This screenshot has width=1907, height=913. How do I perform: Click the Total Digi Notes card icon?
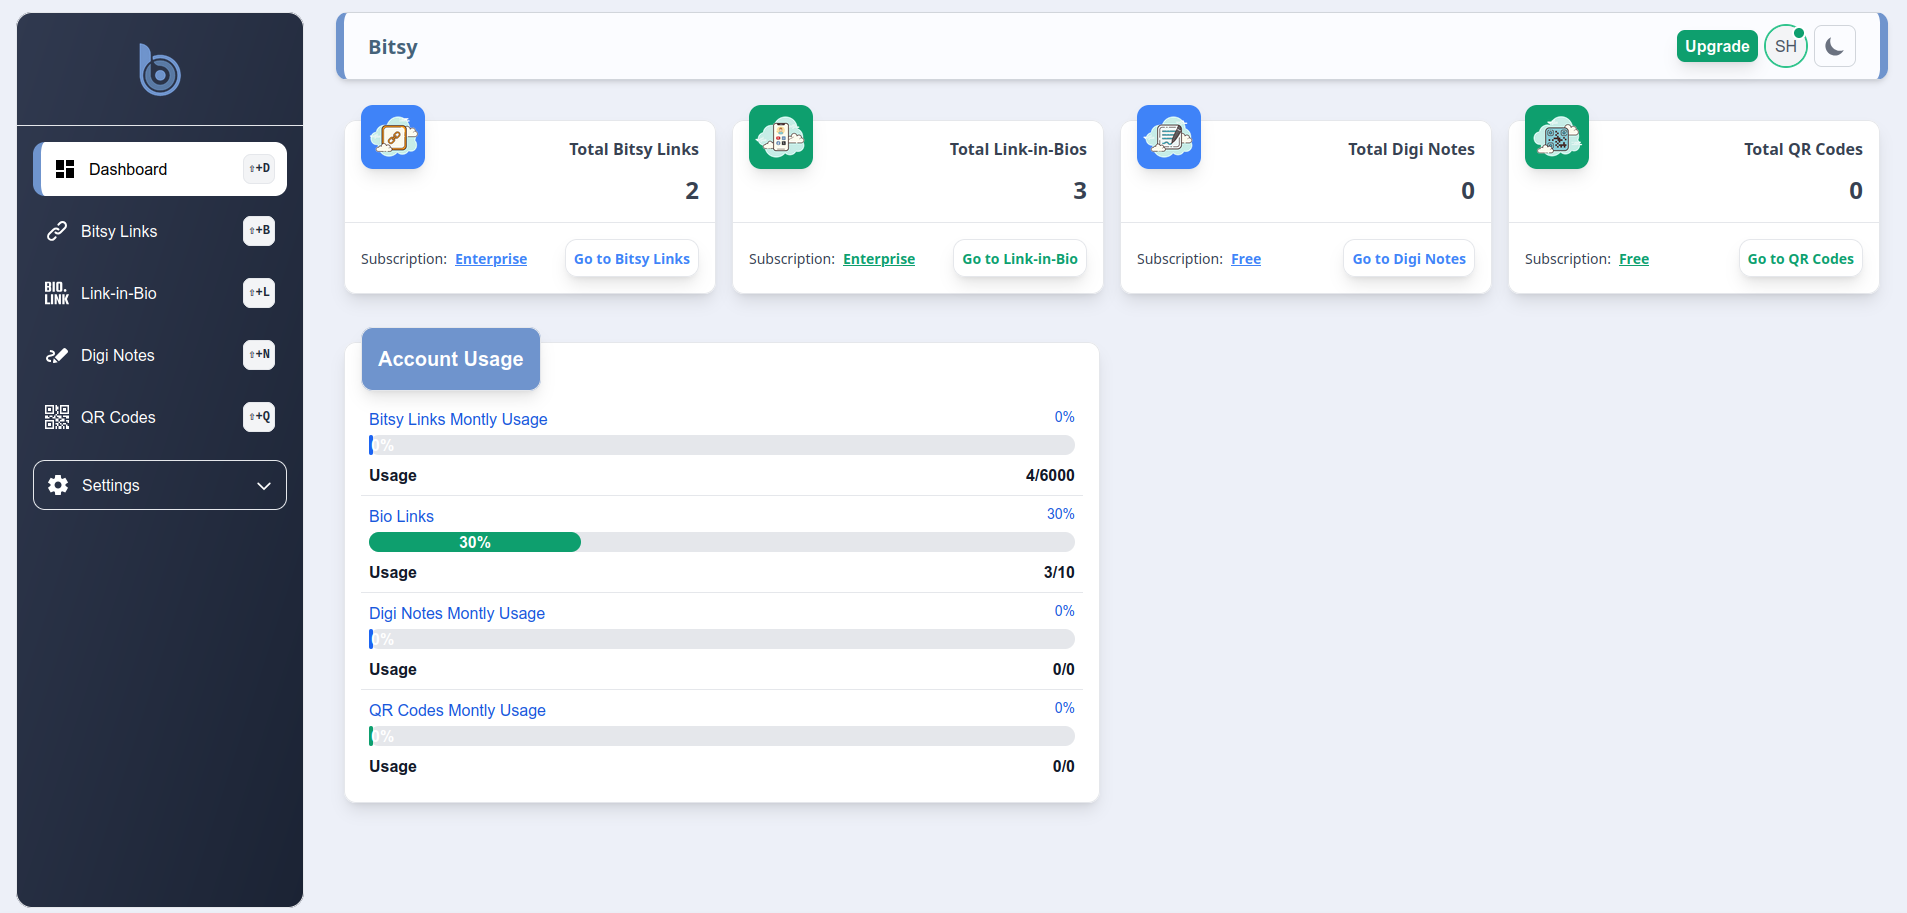[1169, 137]
